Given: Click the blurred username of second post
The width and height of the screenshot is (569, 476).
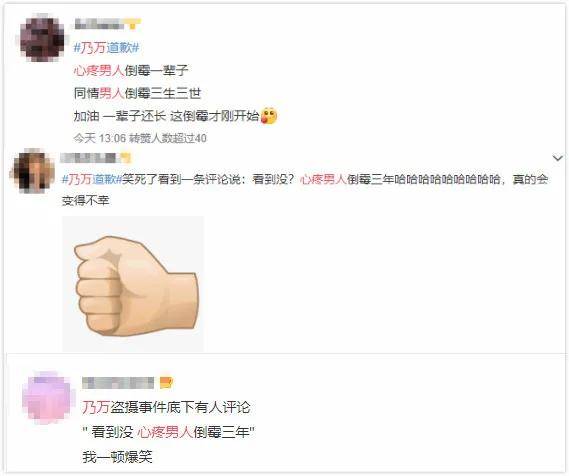Looking at the screenshot, I should pyautogui.click(x=89, y=158).
